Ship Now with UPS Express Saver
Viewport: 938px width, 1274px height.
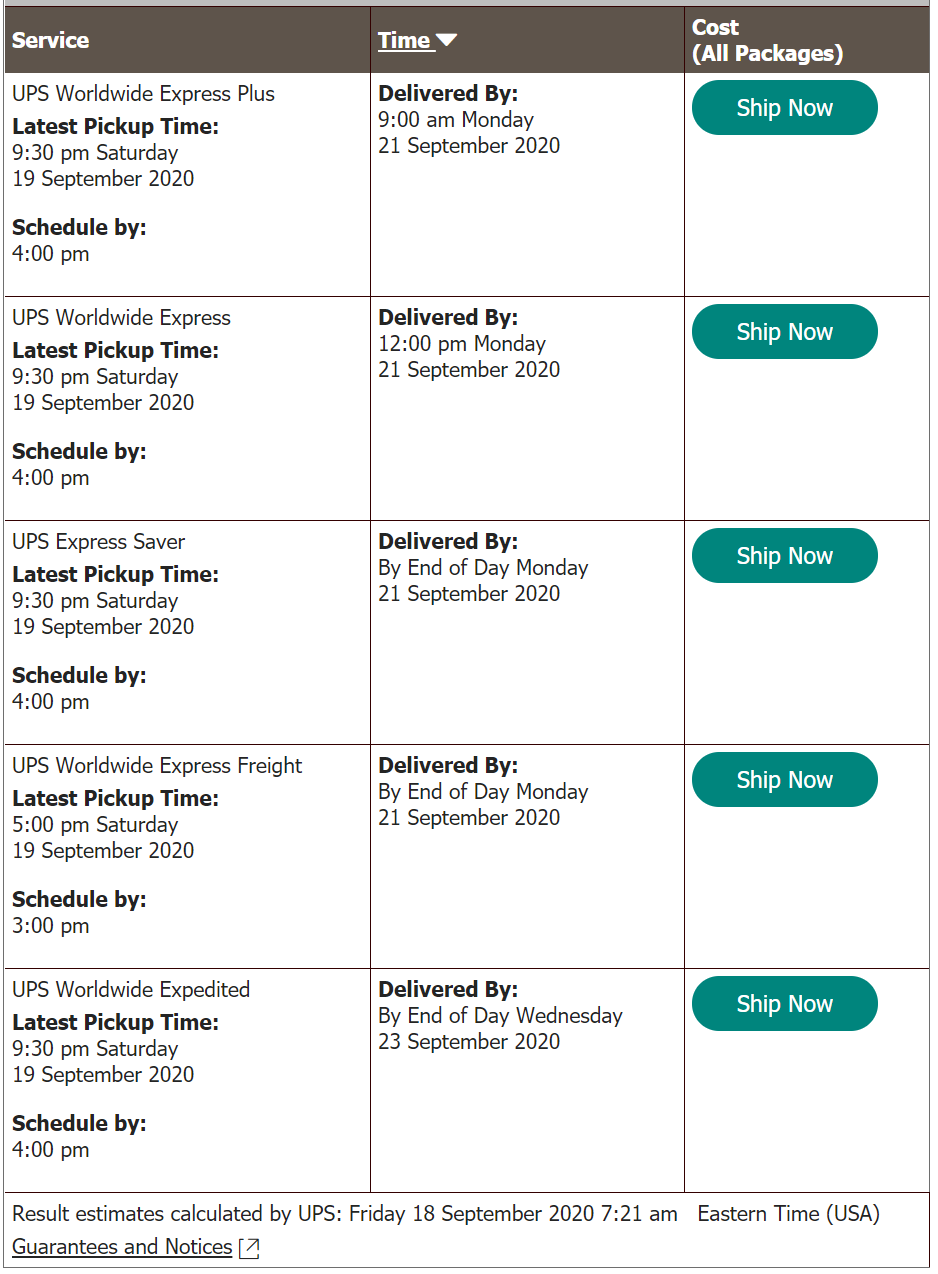click(784, 556)
